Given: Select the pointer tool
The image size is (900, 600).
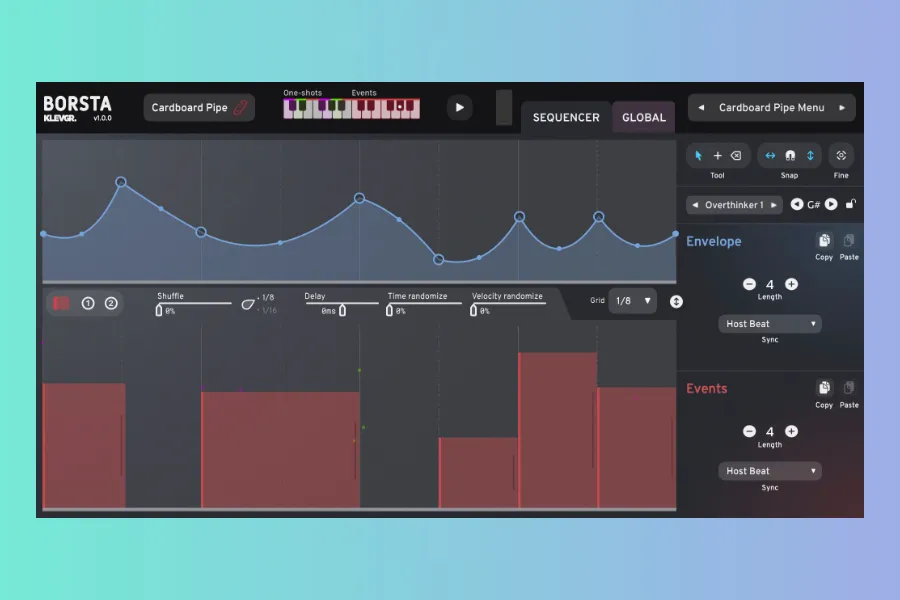Looking at the screenshot, I should [x=698, y=156].
